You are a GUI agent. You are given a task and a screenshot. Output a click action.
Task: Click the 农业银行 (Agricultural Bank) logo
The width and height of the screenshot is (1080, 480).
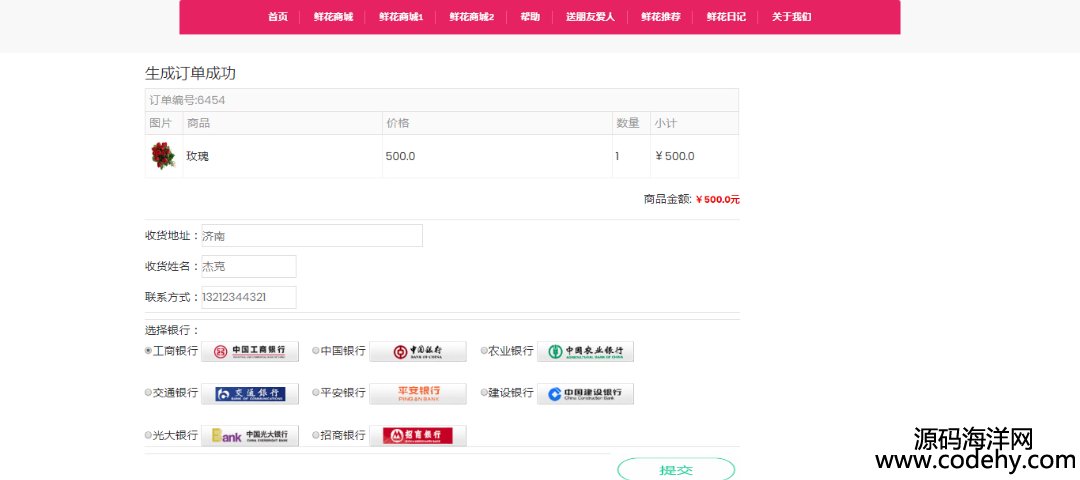[x=585, y=352]
